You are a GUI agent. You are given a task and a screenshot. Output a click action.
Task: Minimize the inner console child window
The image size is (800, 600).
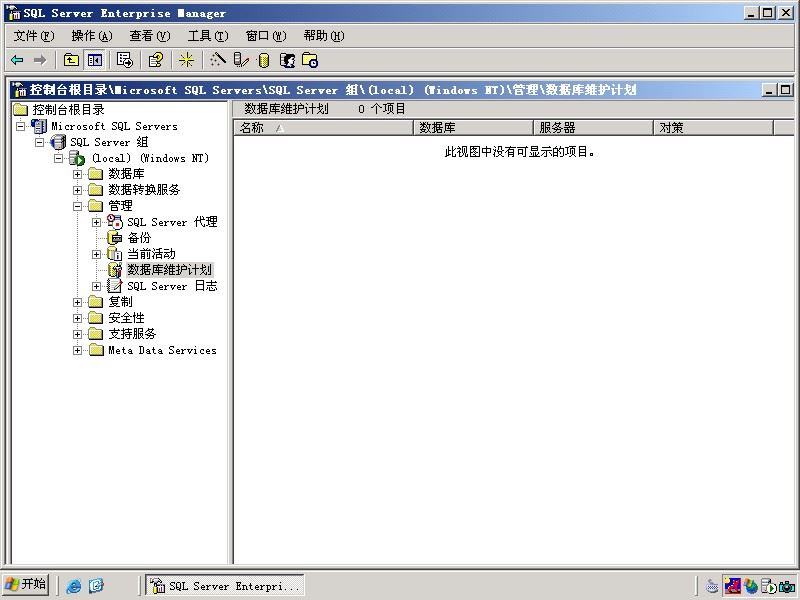tap(769, 90)
